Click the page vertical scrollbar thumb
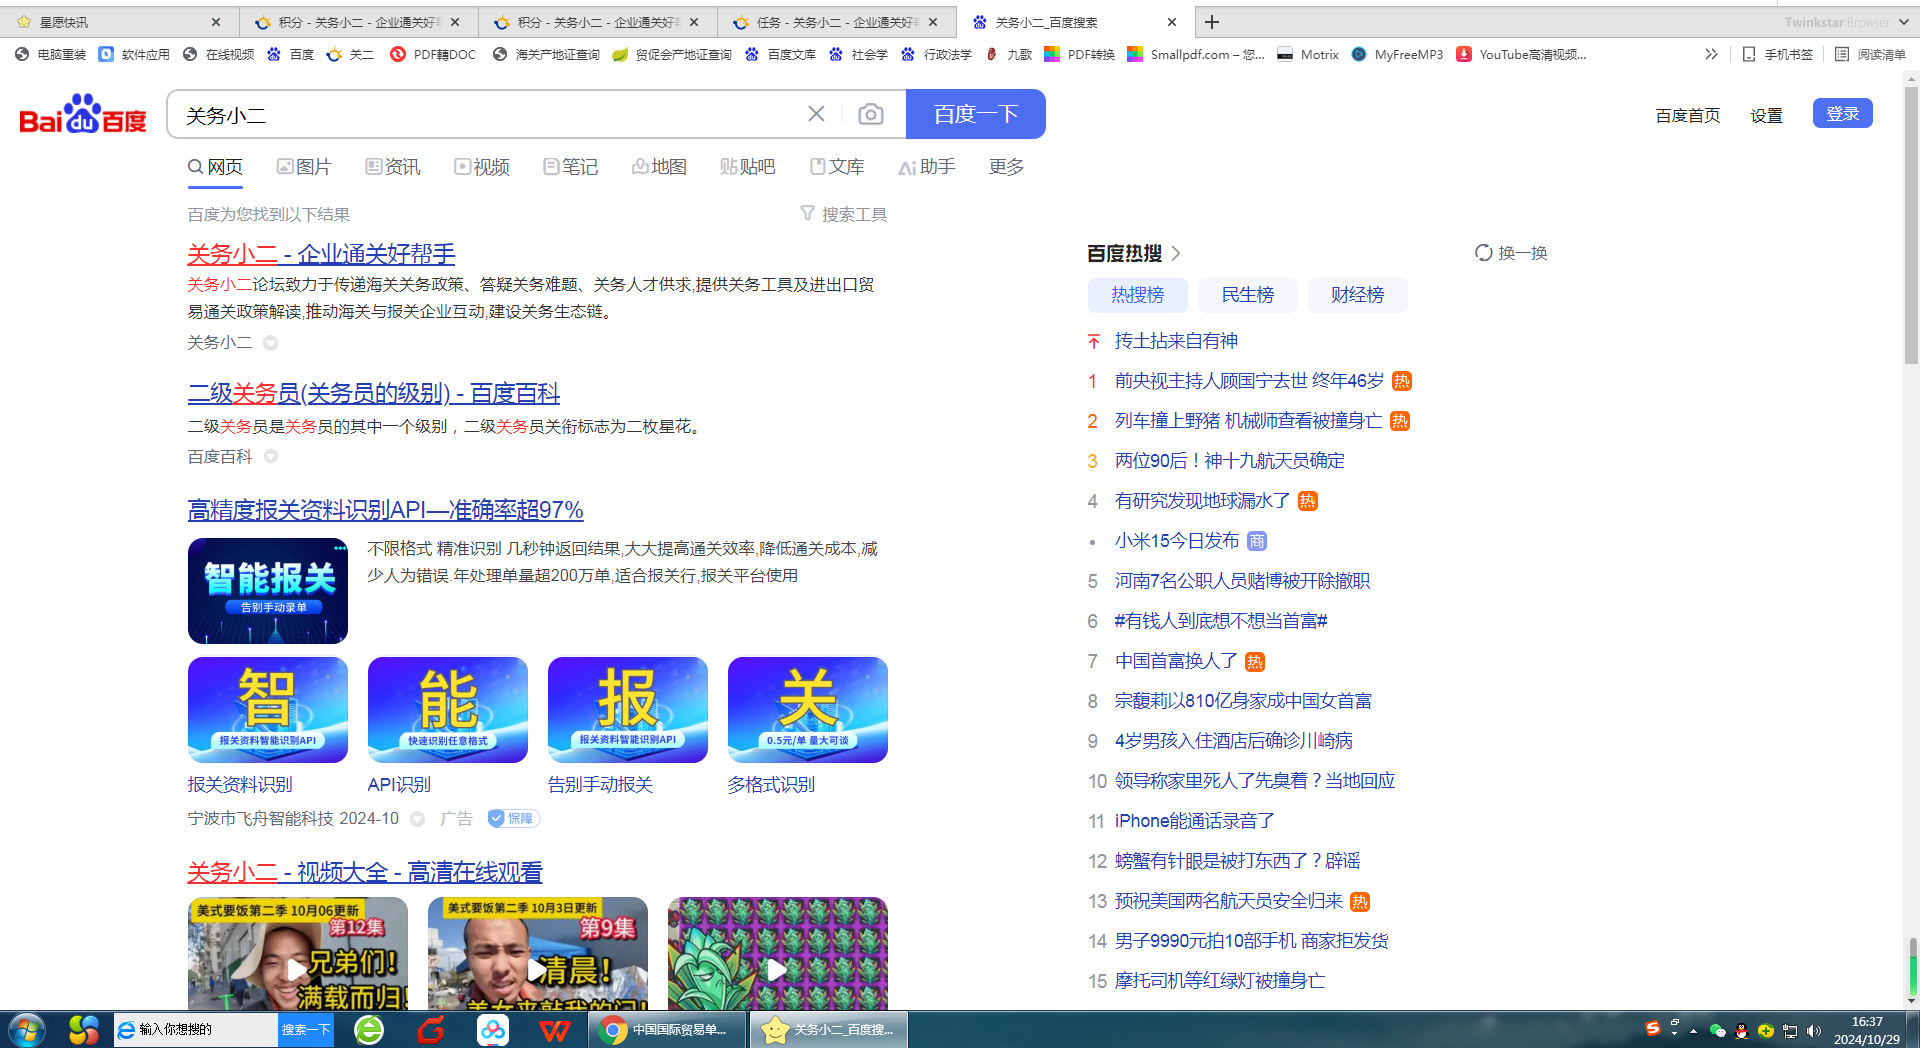Viewport: 1920px width, 1048px height. pos(1911,225)
